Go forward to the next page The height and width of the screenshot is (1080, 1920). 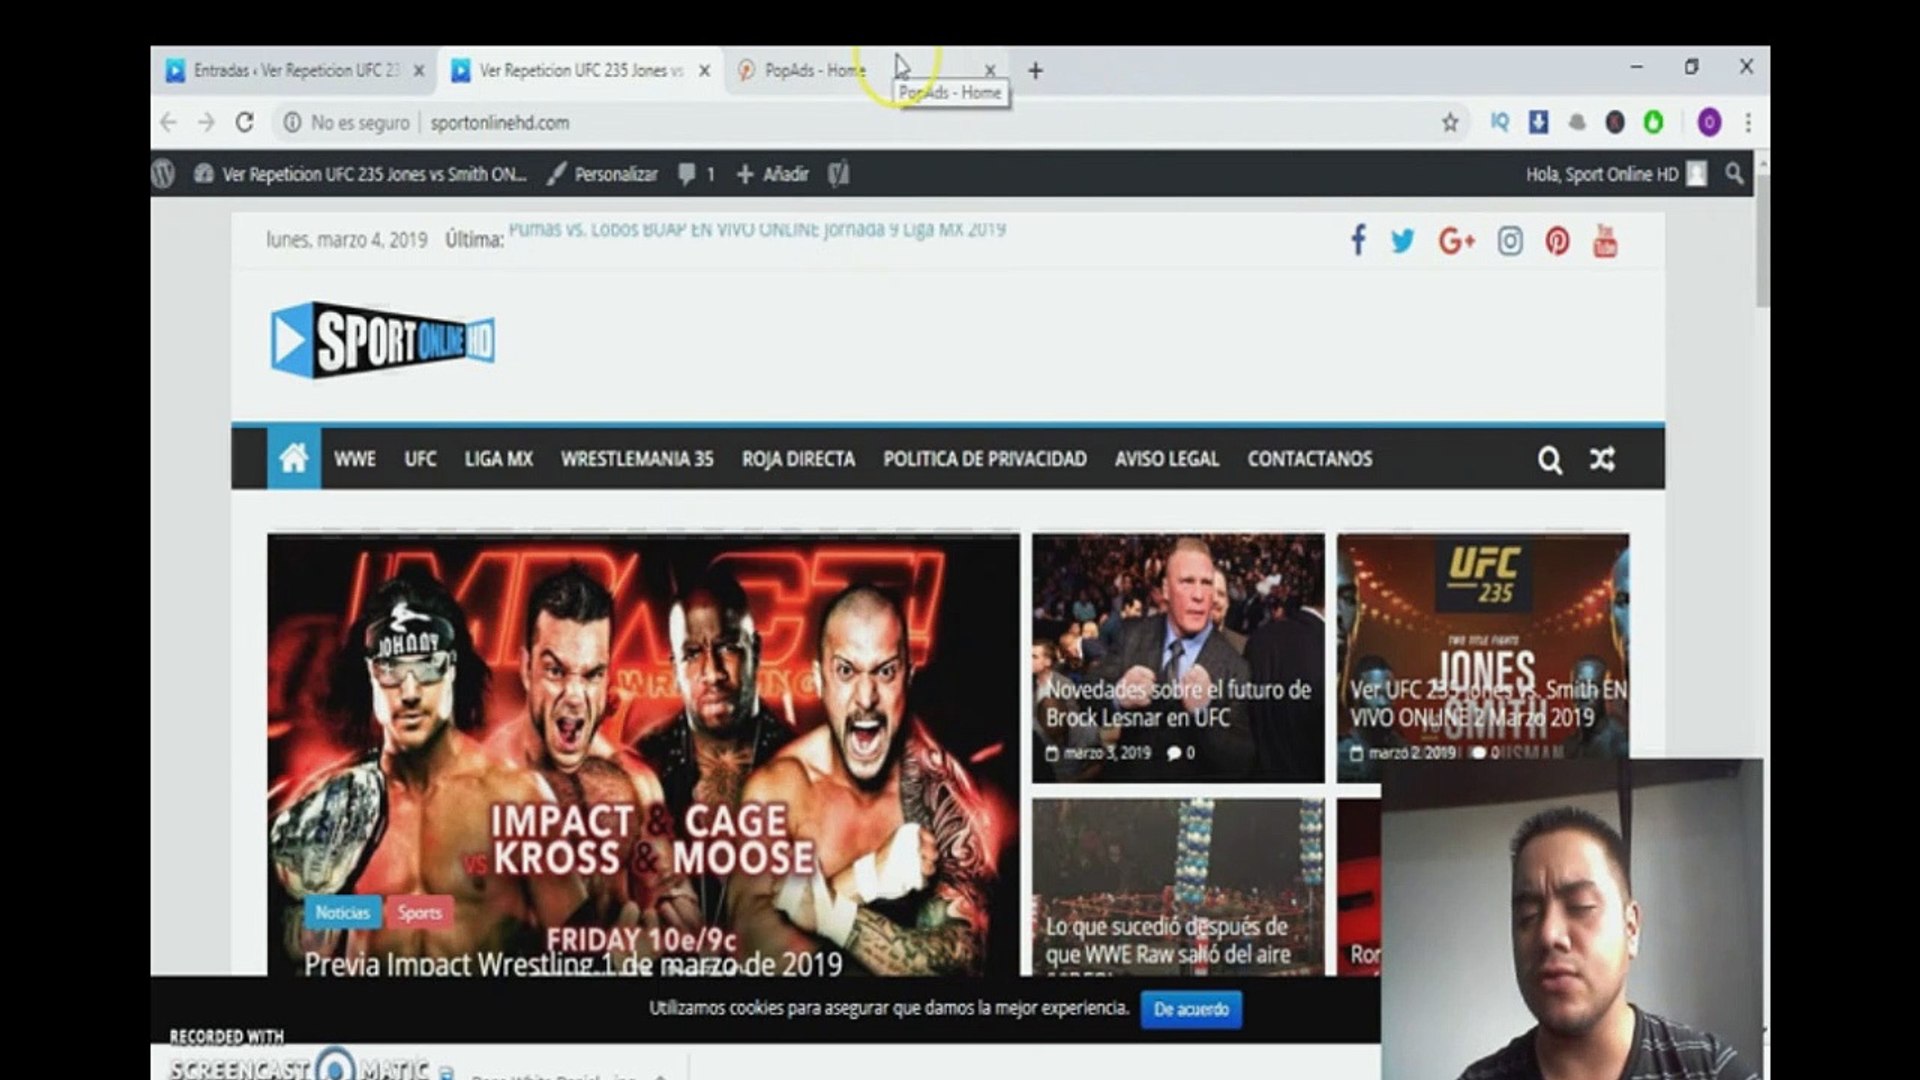coord(206,122)
